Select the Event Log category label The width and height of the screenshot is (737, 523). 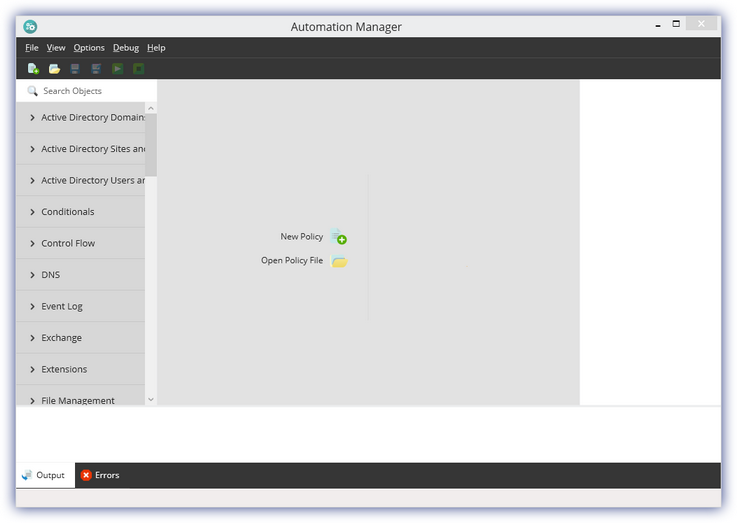coord(62,306)
